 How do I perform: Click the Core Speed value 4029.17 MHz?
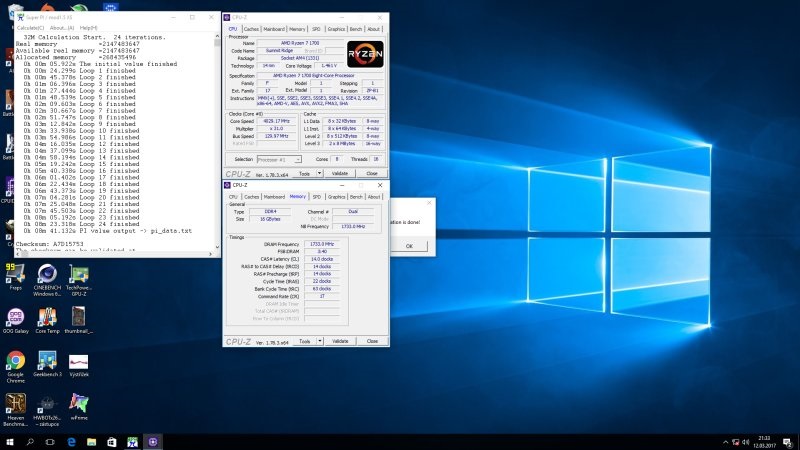(x=276, y=121)
